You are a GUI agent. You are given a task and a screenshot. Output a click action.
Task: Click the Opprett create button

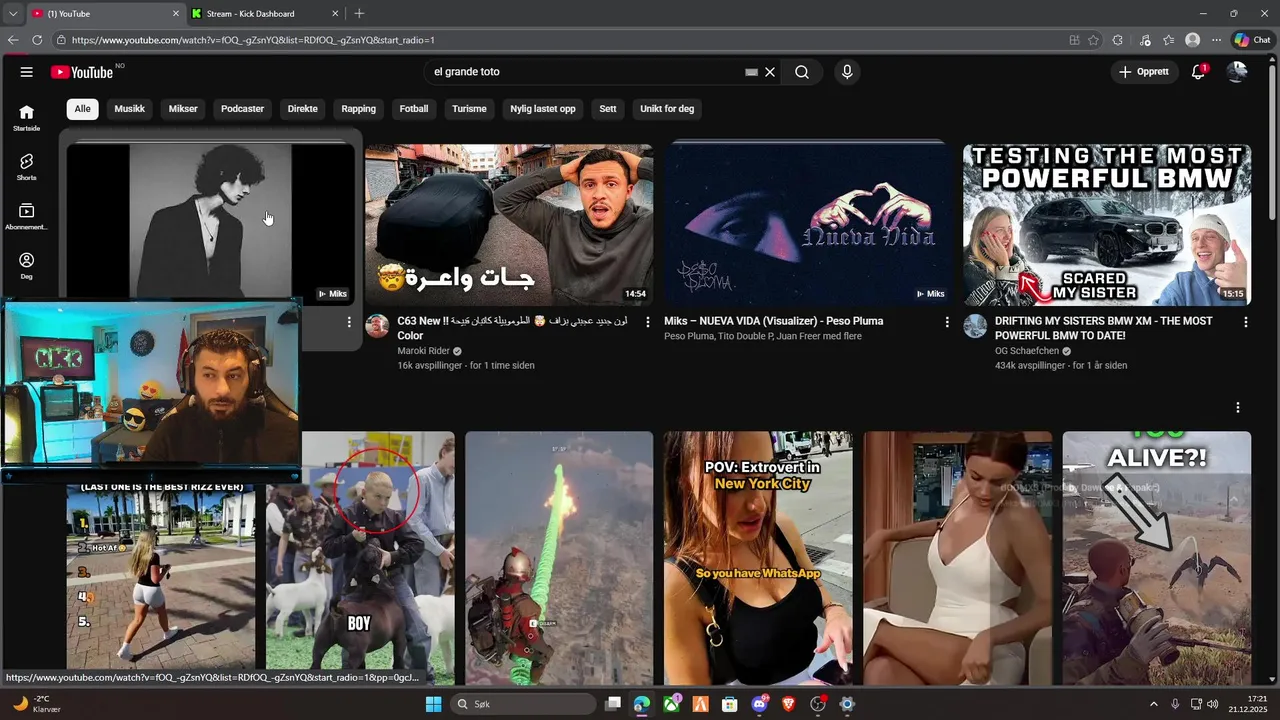point(1144,72)
